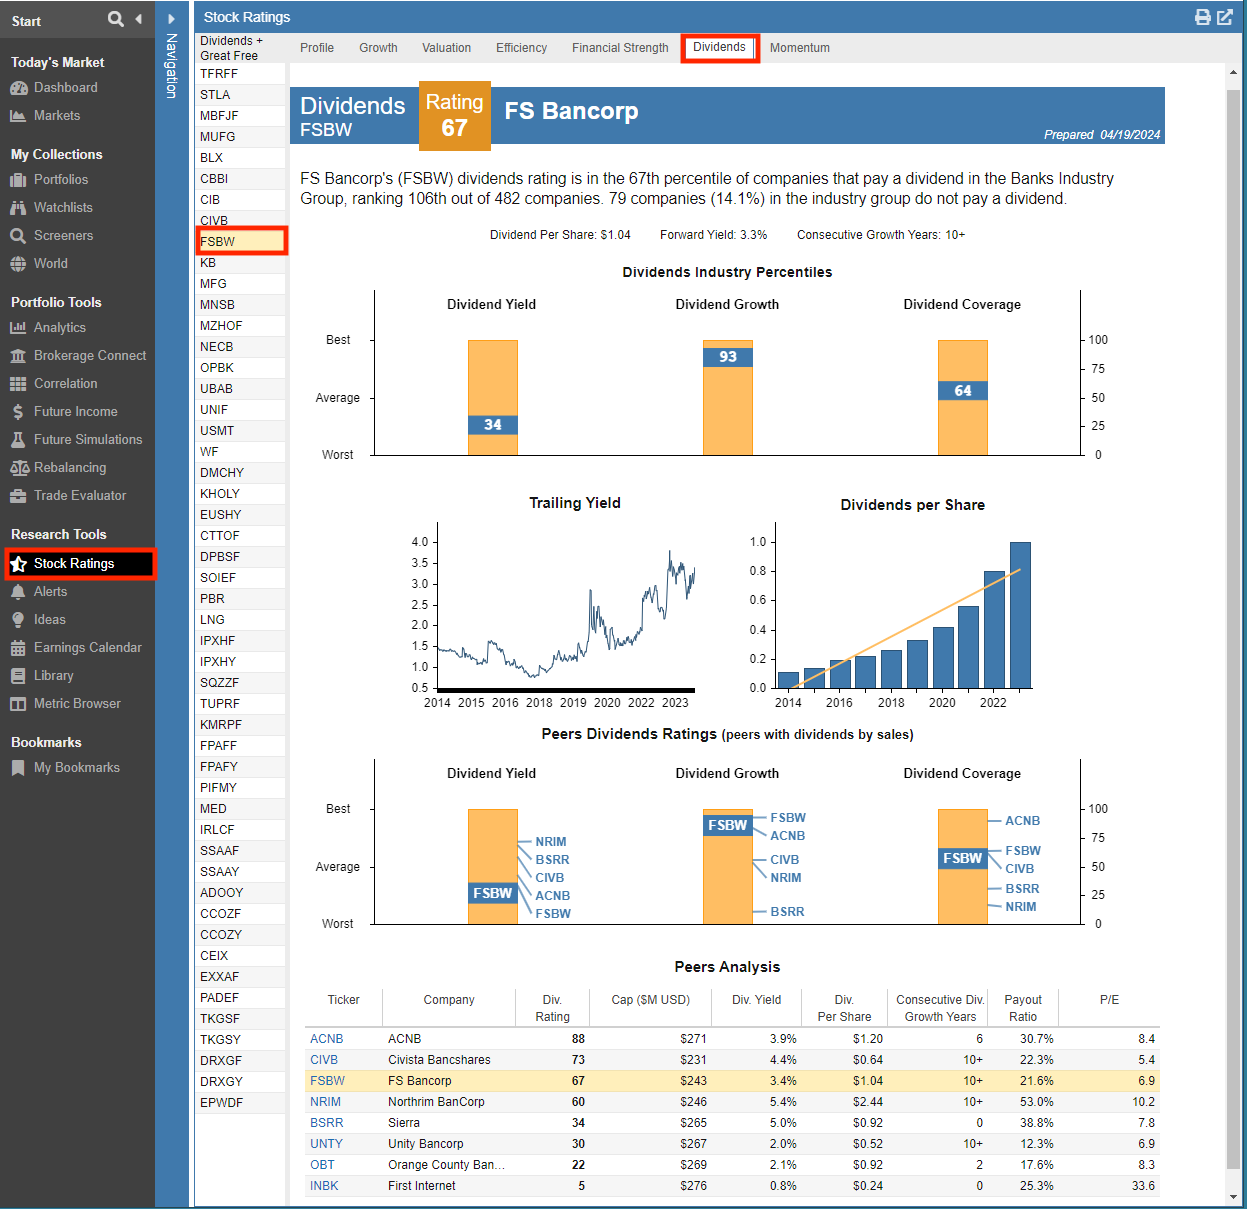Click the Library book icon
This screenshot has width=1247, height=1209.
click(x=18, y=676)
